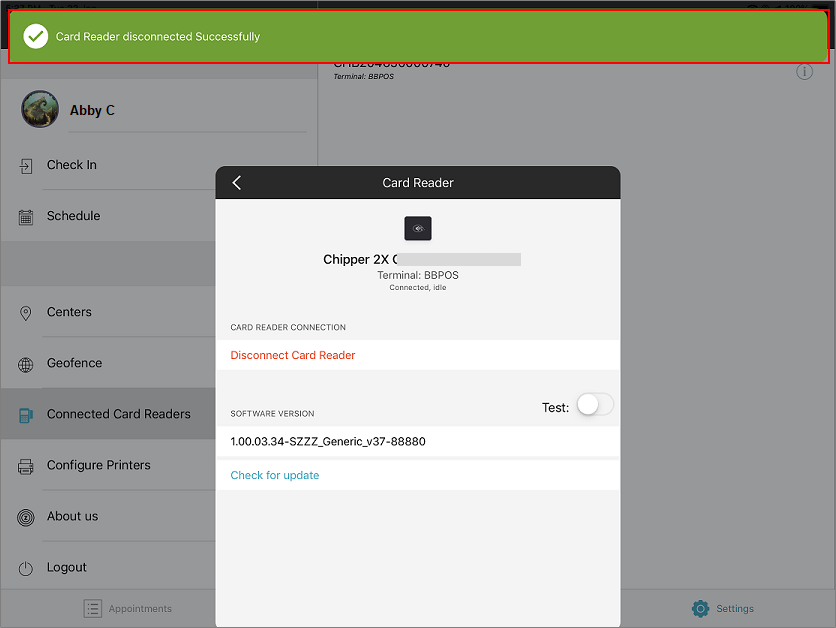Open Check In from the sidebar
This screenshot has width=836, height=628.
pos(71,165)
